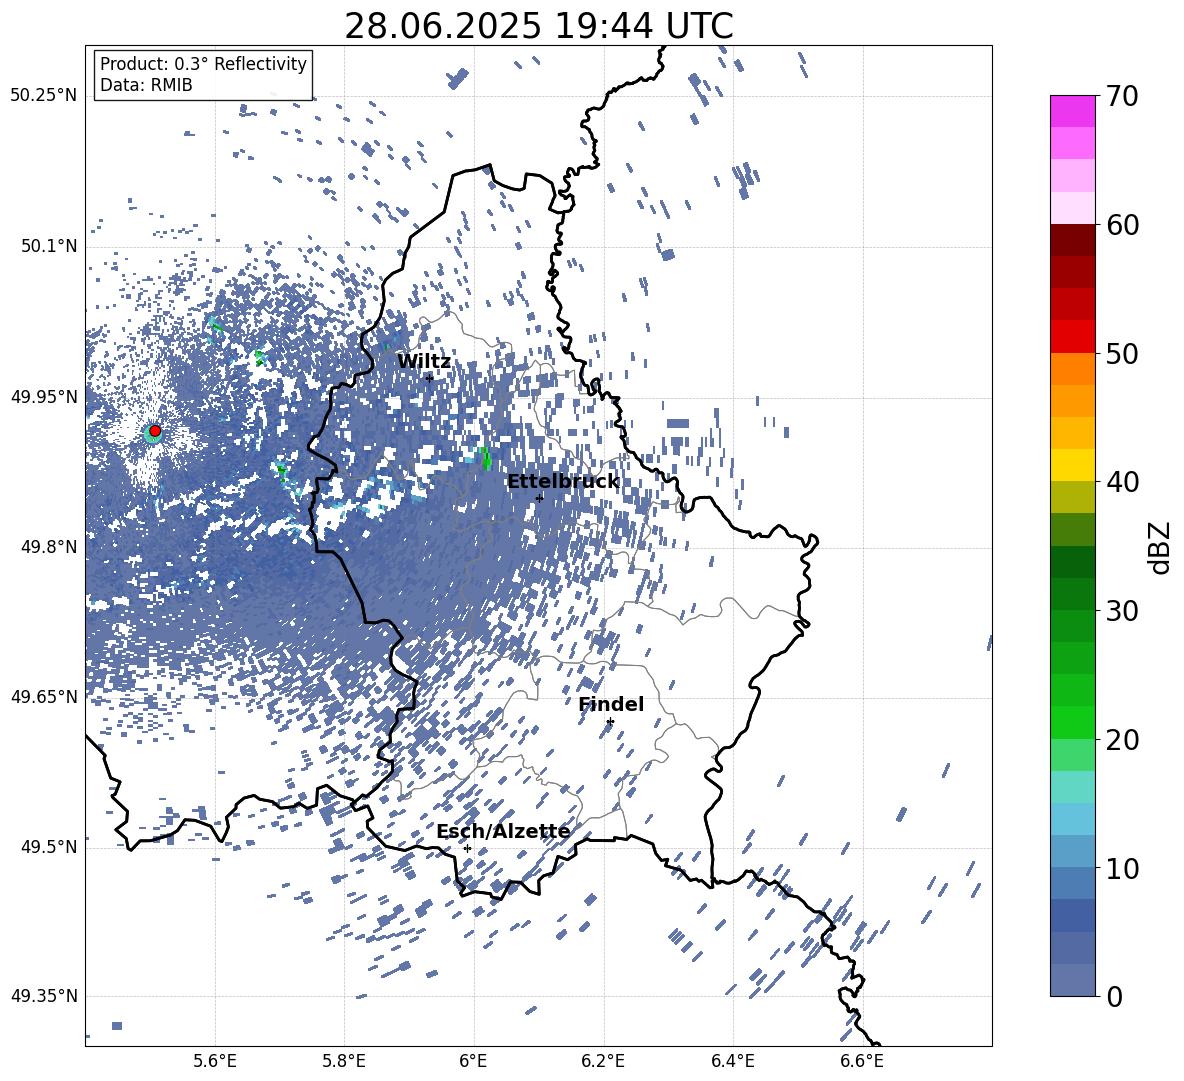Viewport: 1184px width, 1081px height.
Task: Click the colorbar tick value 20
Action: 1122,740
